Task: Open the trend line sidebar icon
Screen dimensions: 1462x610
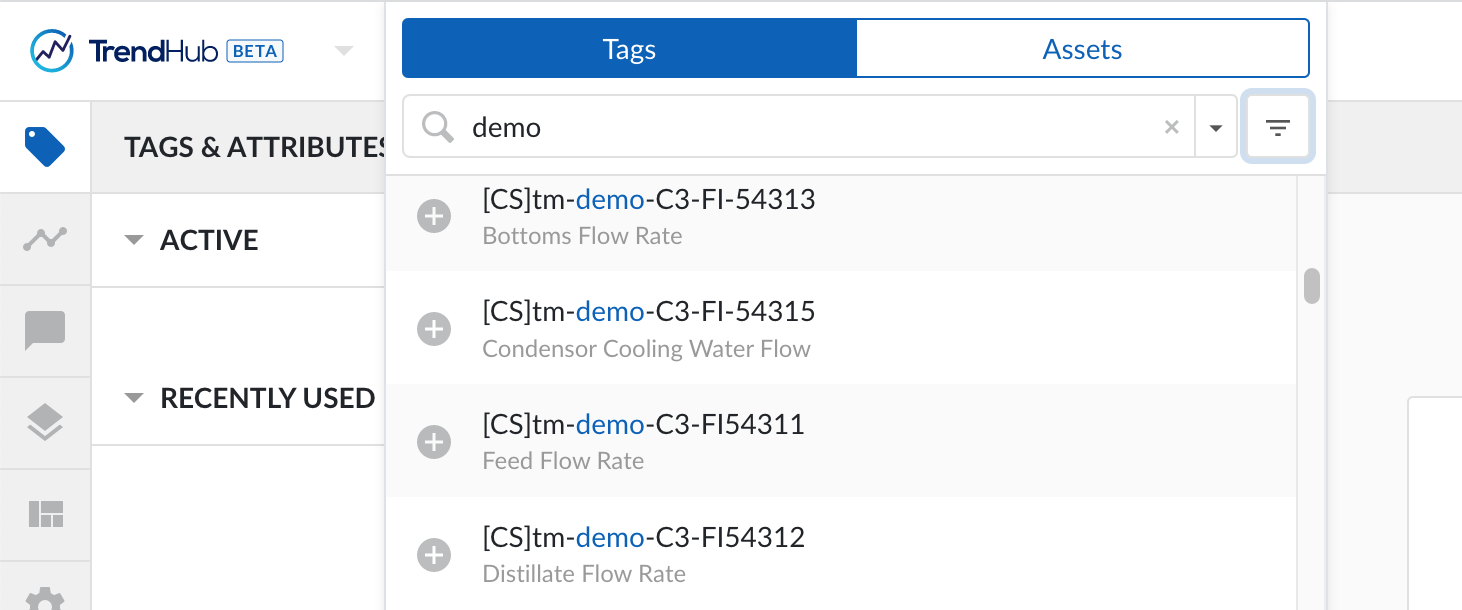Action: (x=45, y=238)
